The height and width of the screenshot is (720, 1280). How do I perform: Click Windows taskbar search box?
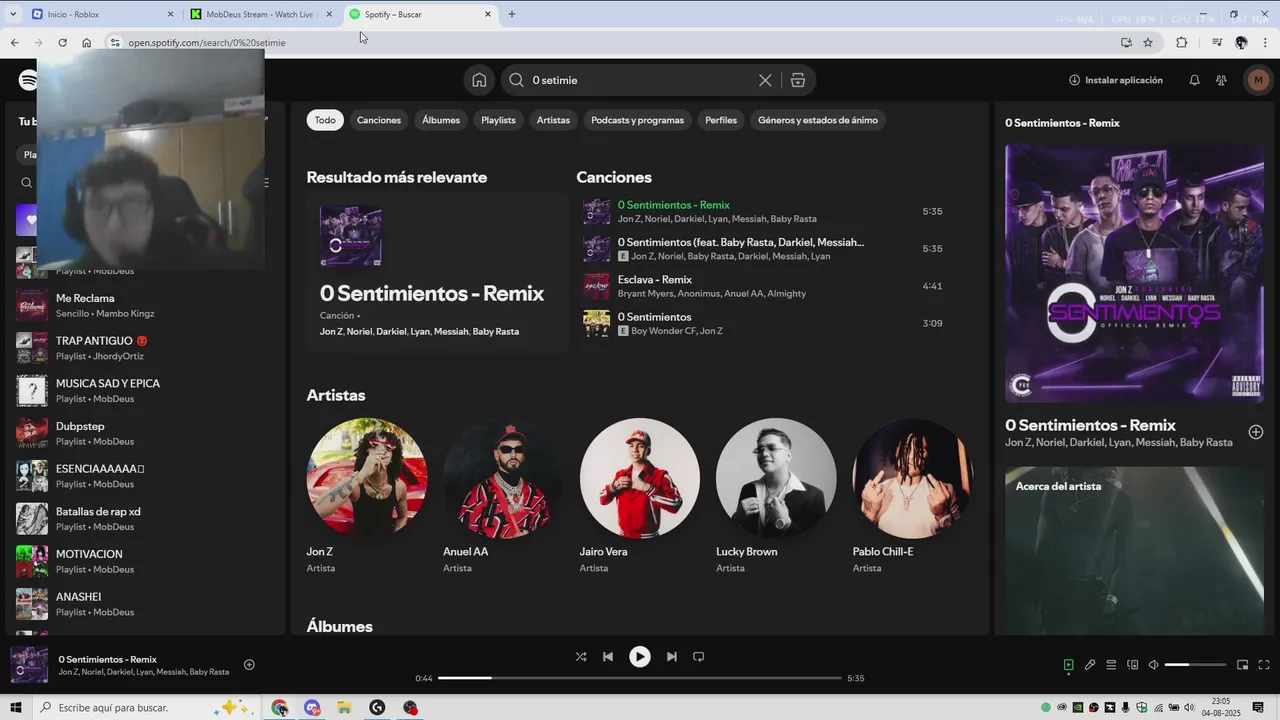pos(145,708)
